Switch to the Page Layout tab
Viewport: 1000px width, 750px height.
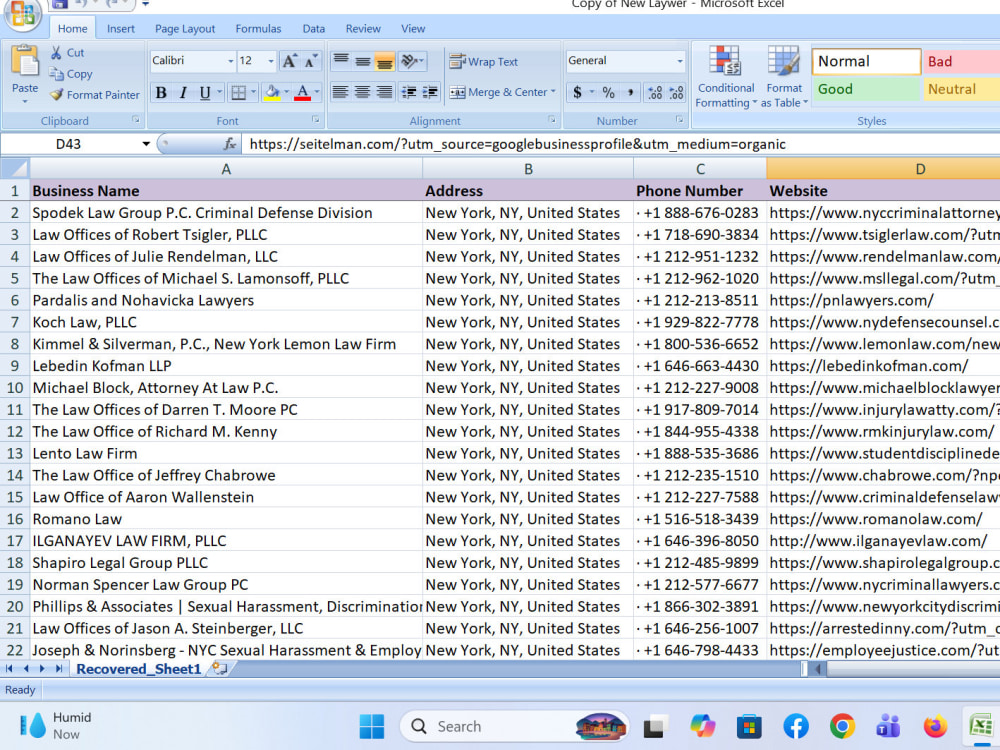[x=185, y=29]
